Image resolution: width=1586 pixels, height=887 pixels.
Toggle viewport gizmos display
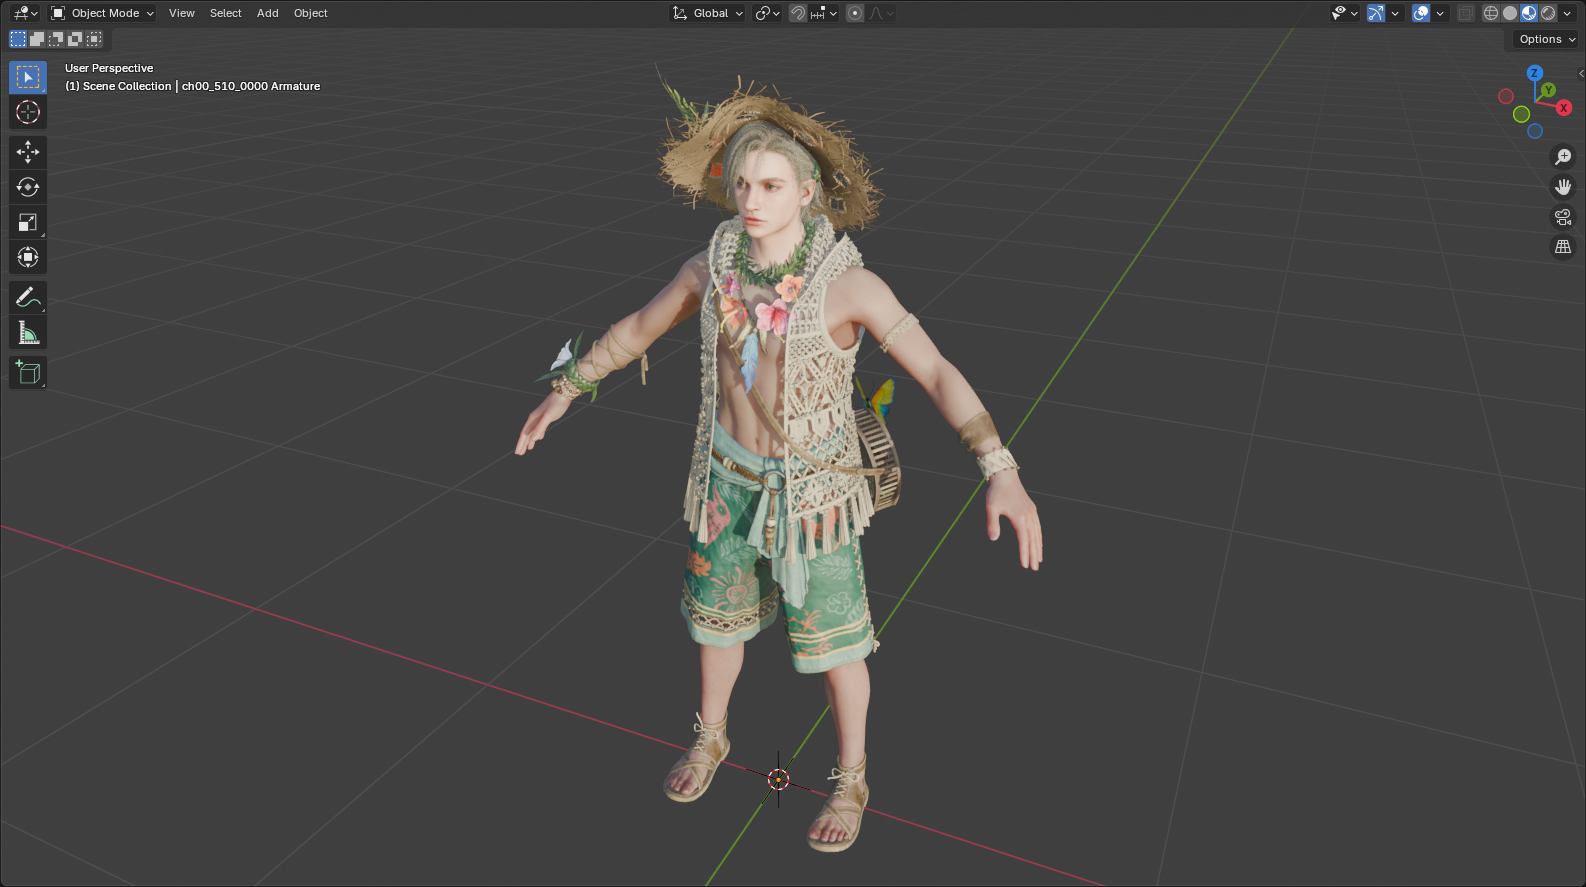tap(1376, 13)
